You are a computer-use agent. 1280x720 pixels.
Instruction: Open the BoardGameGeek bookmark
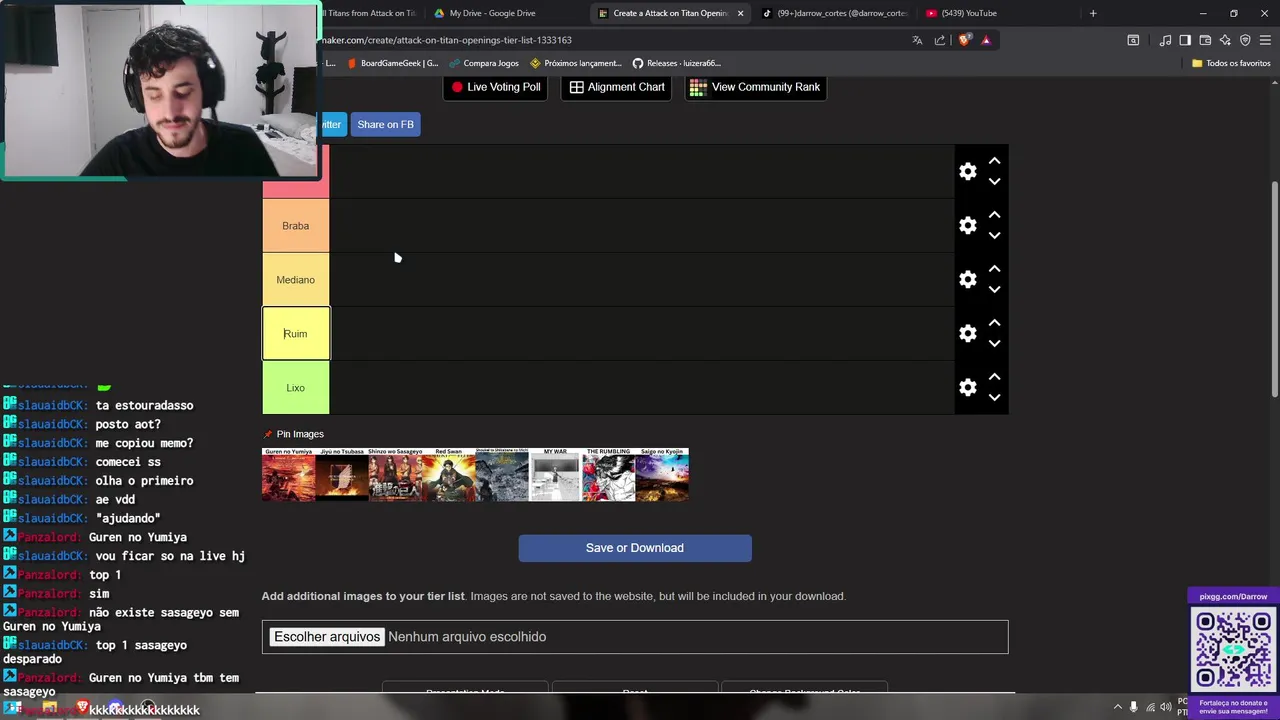tap(393, 63)
